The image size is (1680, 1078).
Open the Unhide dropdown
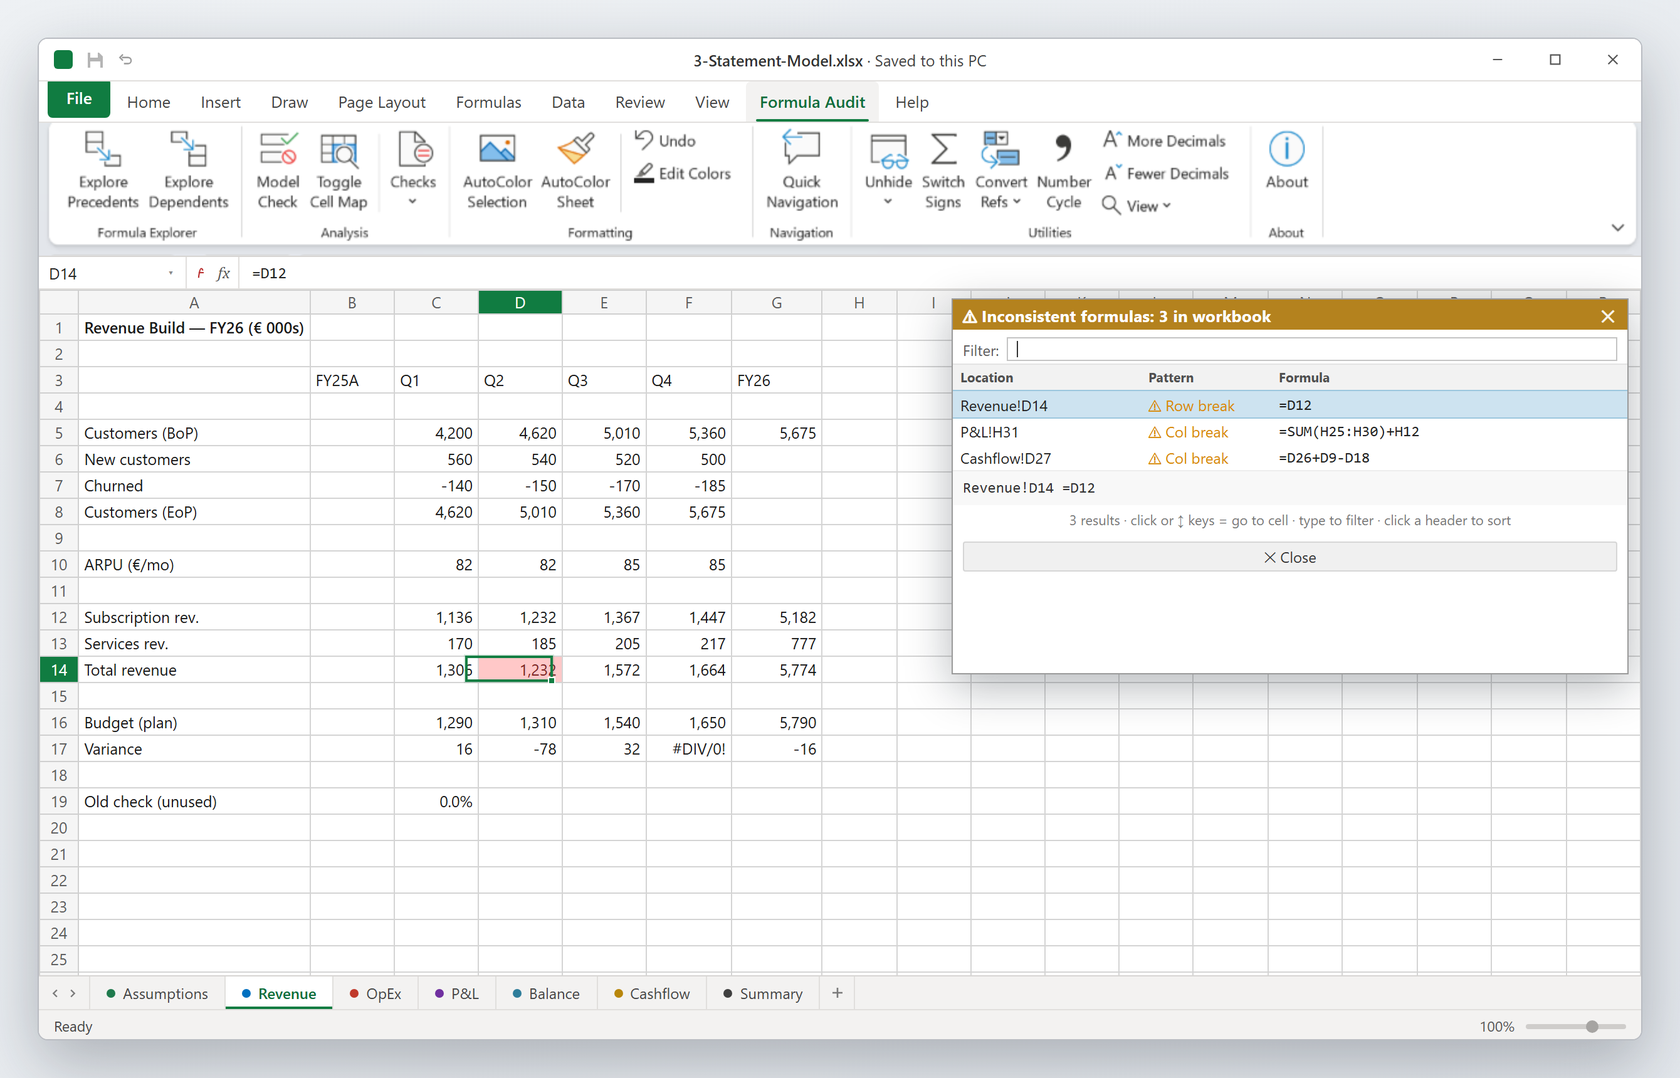click(888, 170)
